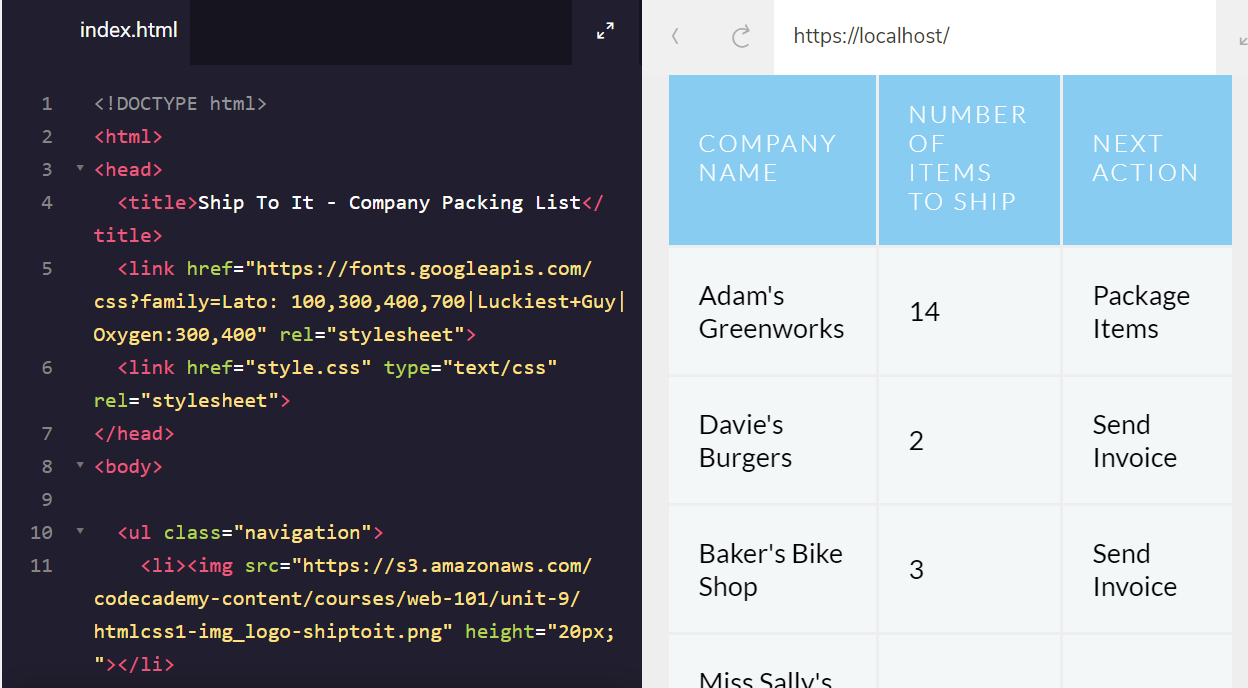Viewport: 1248px width, 688px height.
Task: Collapse the body element code fold
Action: pyautogui.click(x=78, y=466)
